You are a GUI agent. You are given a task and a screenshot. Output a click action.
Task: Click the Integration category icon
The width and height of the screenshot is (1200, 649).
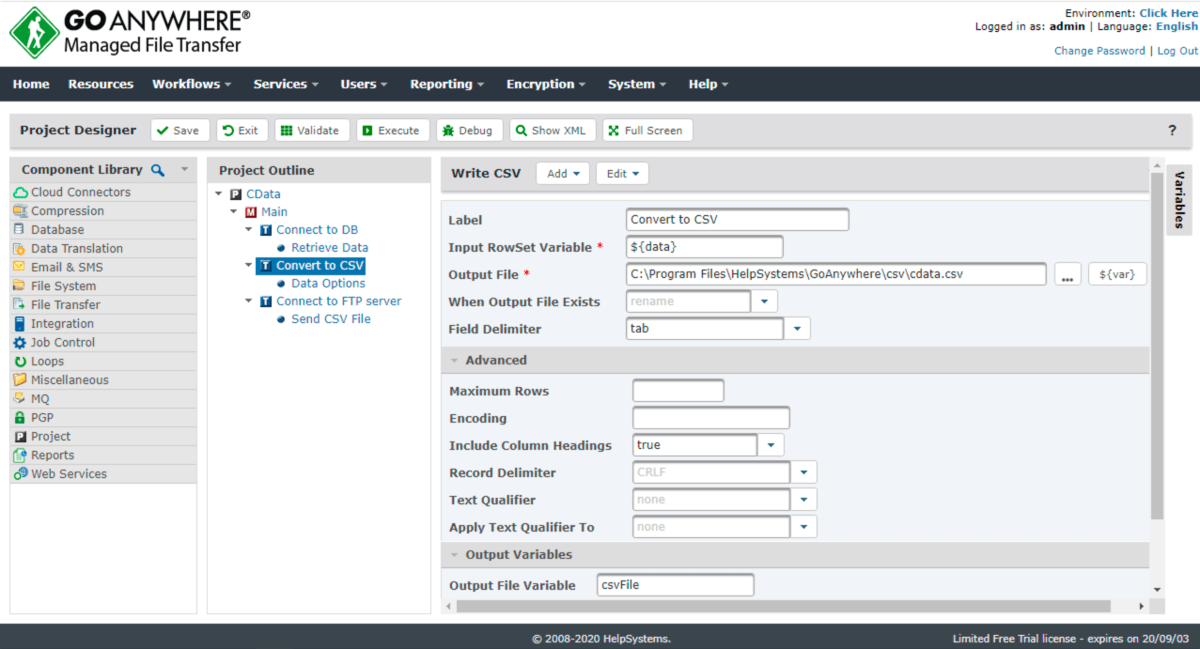click(20, 324)
